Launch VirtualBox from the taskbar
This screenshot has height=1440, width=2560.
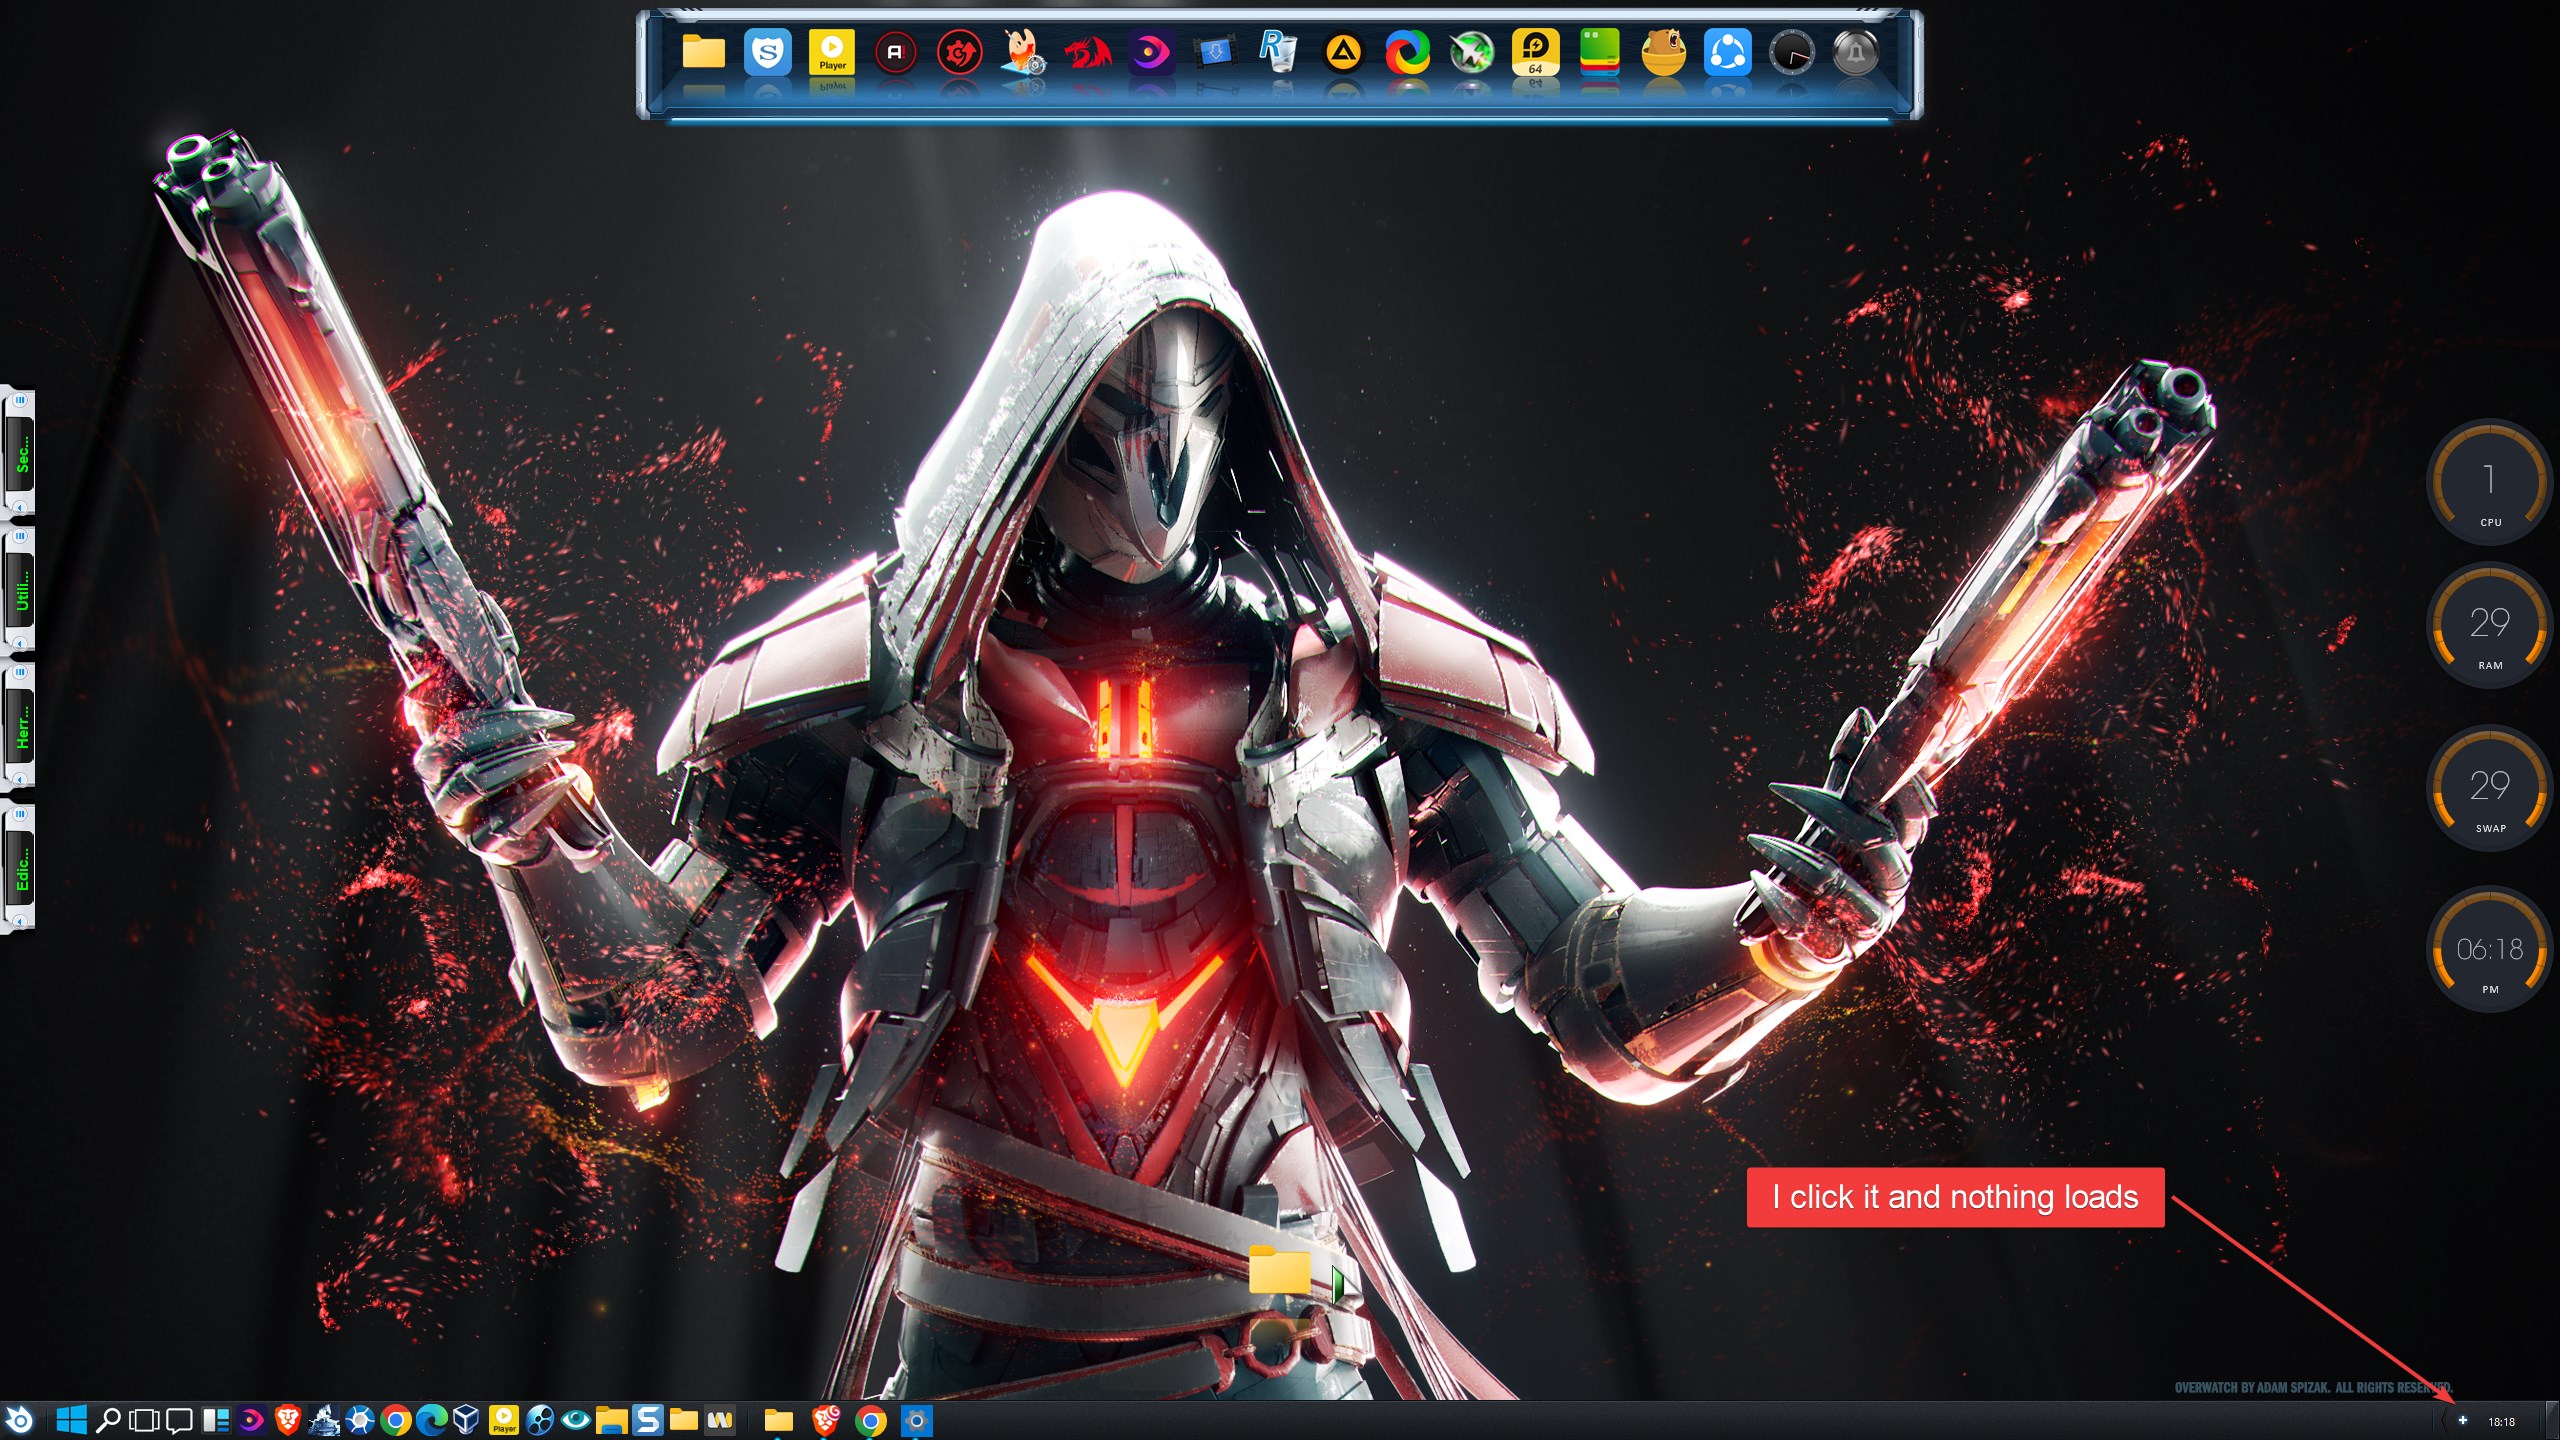467,1420
